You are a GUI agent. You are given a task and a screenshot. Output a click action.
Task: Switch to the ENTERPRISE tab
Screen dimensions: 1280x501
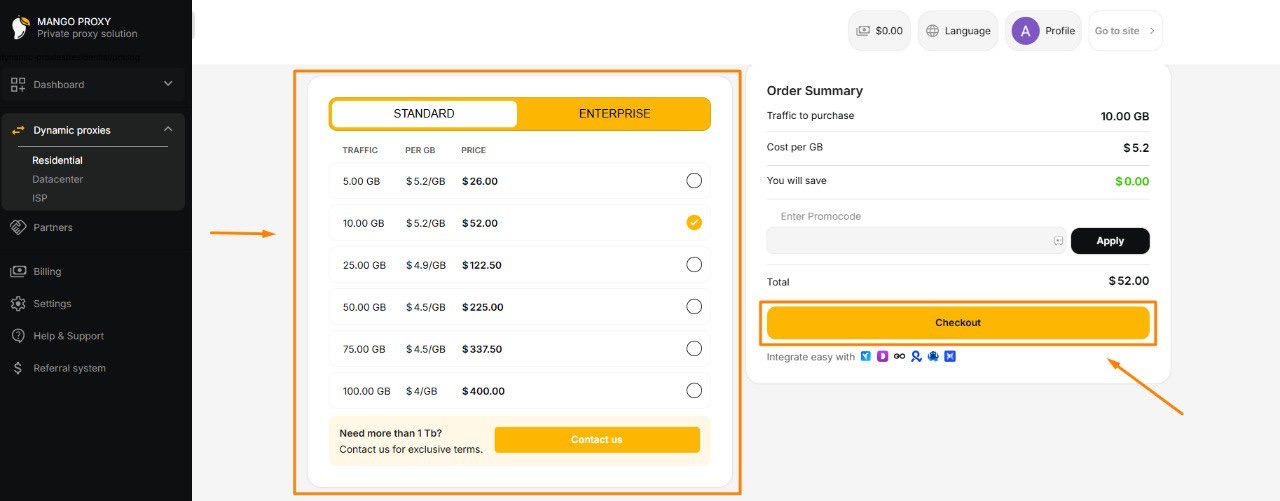click(614, 114)
